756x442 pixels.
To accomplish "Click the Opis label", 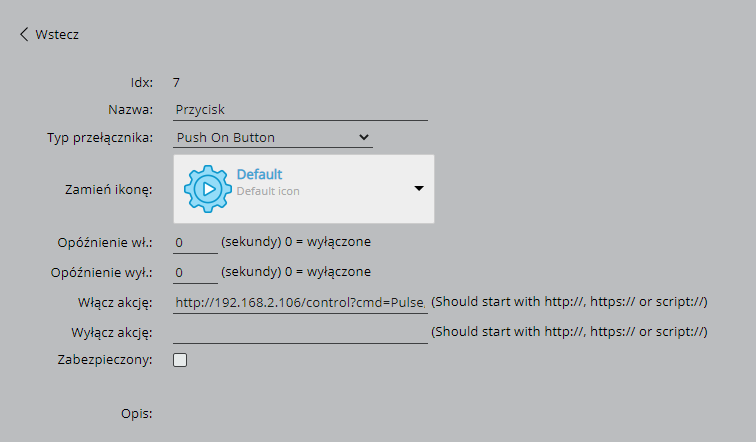I will [x=136, y=411].
